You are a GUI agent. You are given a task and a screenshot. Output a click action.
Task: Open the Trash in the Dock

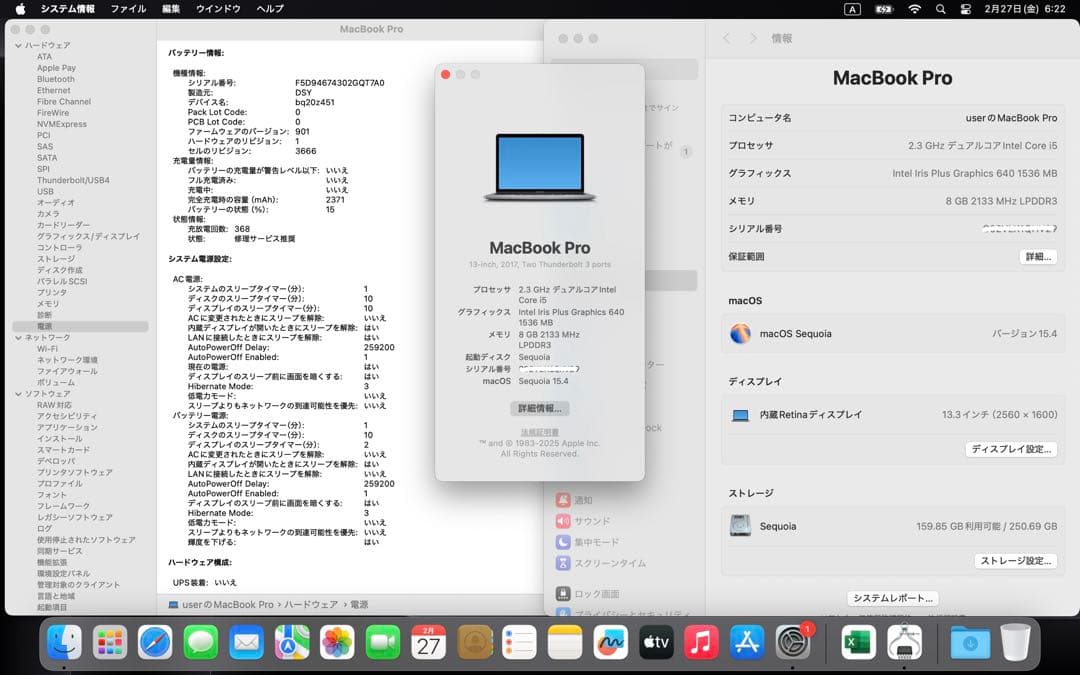point(1015,643)
